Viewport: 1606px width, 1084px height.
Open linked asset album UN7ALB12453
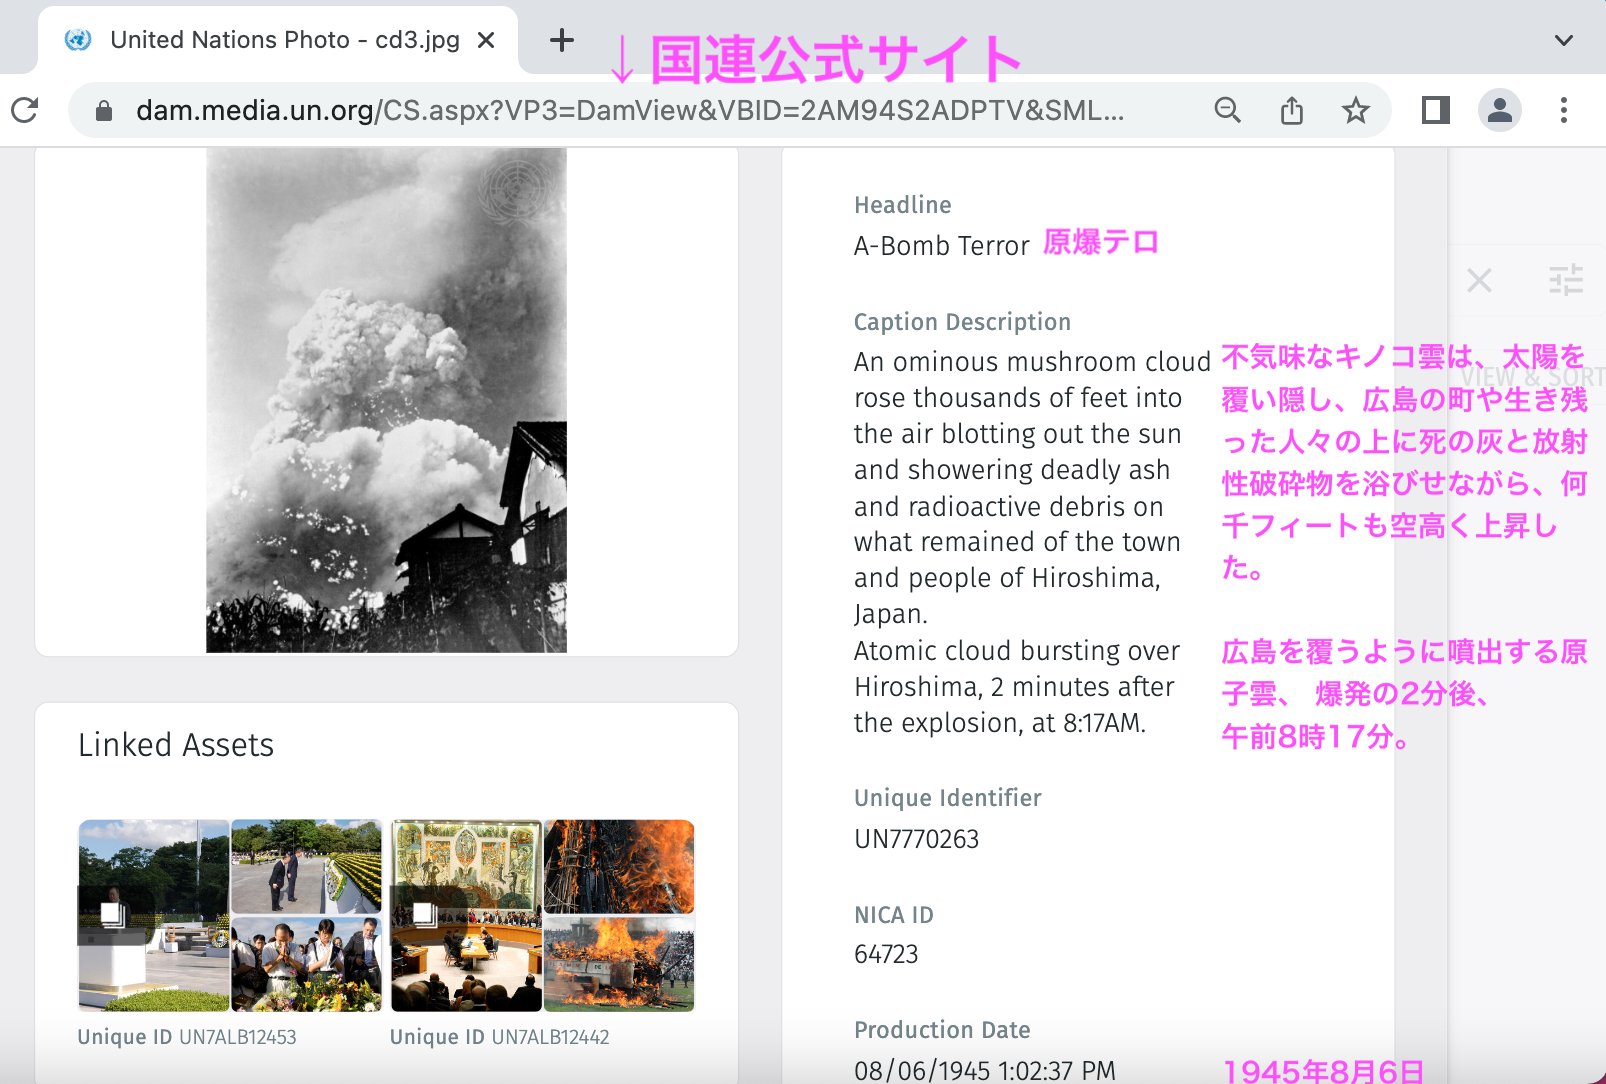tap(231, 916)
